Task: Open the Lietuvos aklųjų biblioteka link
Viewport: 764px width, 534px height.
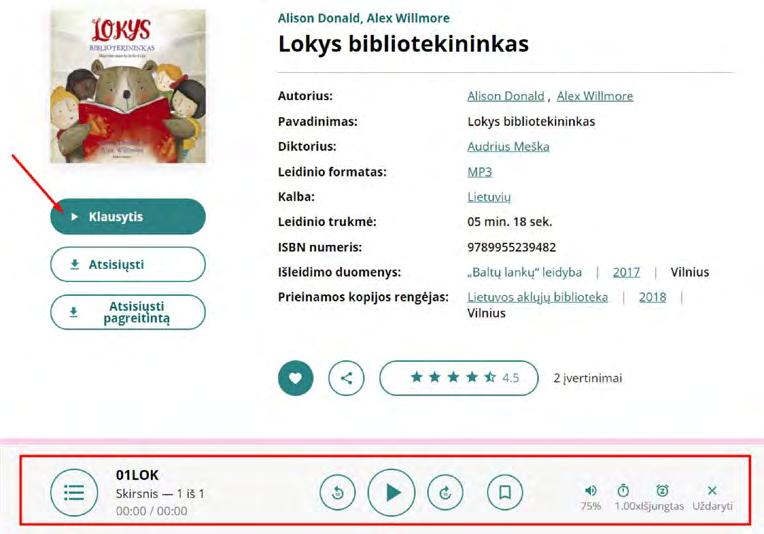Action: (x=537, y=297)
